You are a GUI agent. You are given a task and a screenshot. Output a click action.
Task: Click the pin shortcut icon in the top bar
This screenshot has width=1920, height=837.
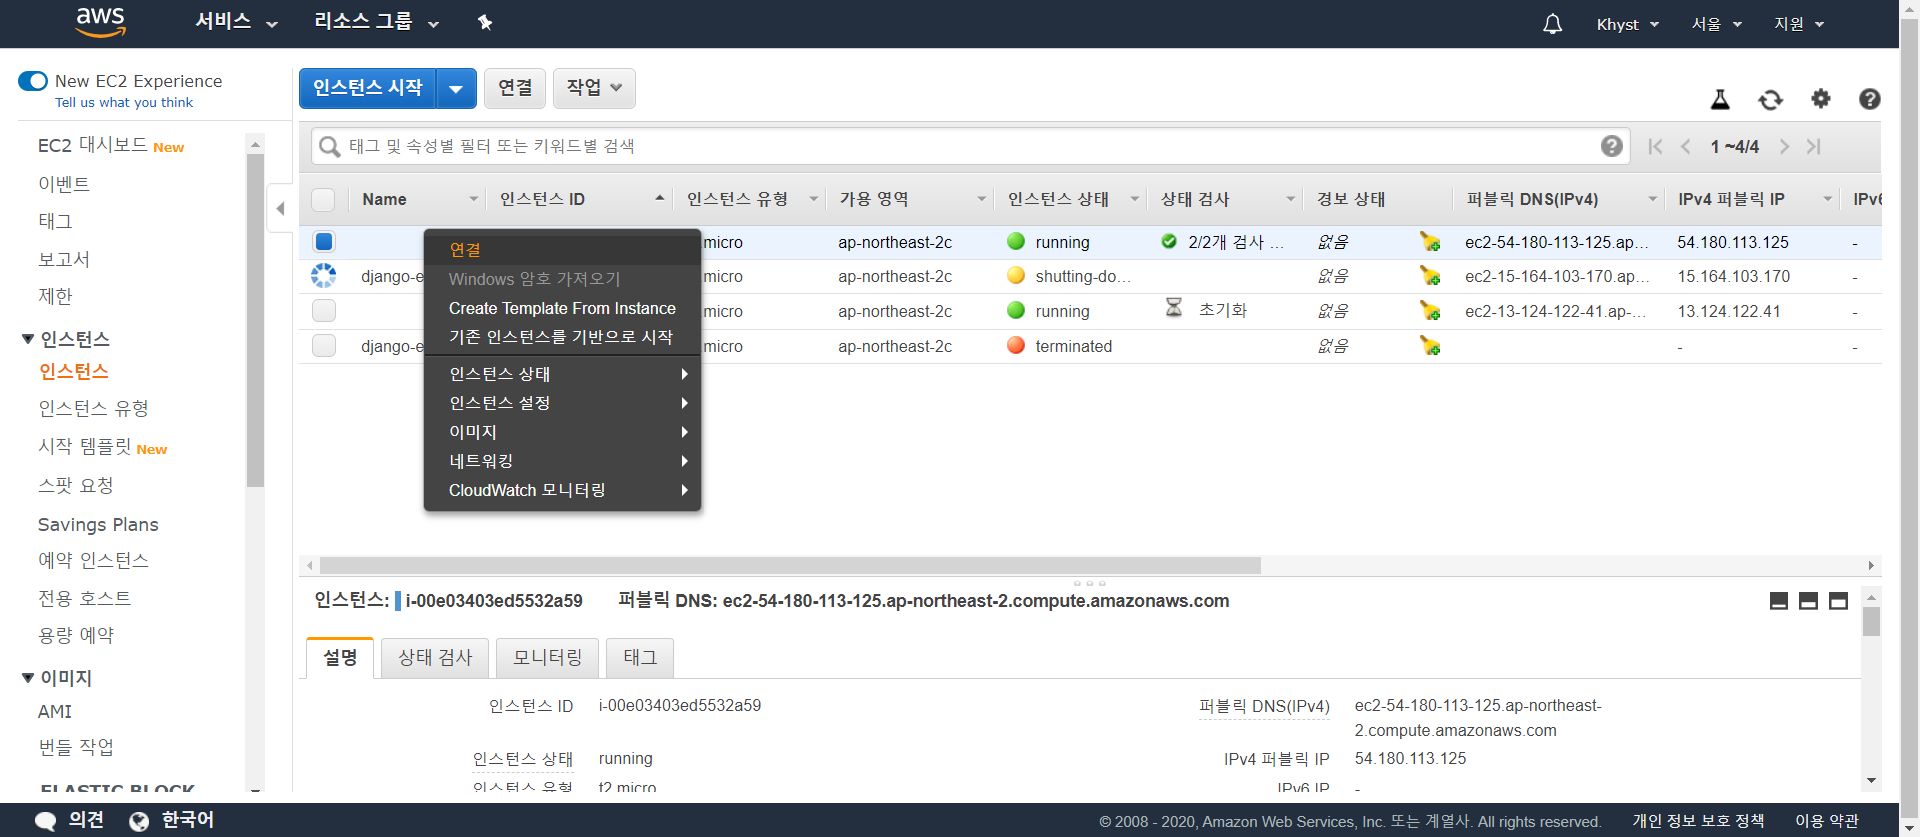485,22
